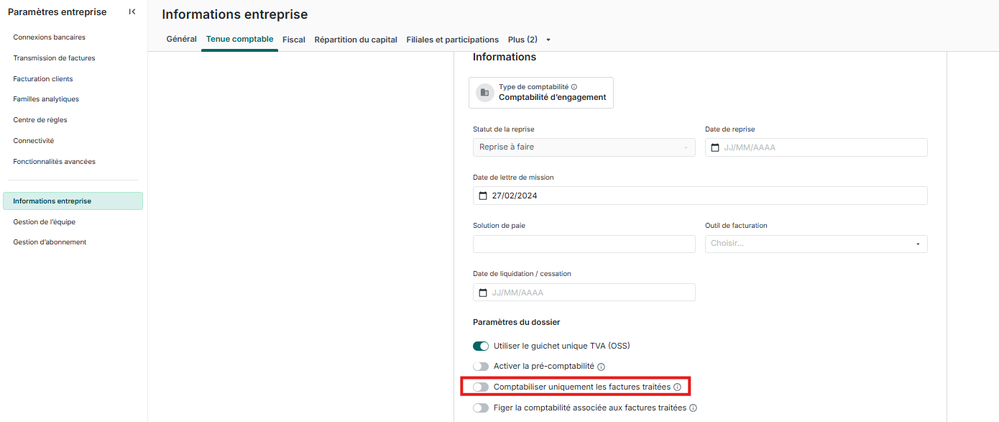The image size is (999, 422).
Task: Click the calendar icon in Date de reprise
Action: (x=715, y=148)
